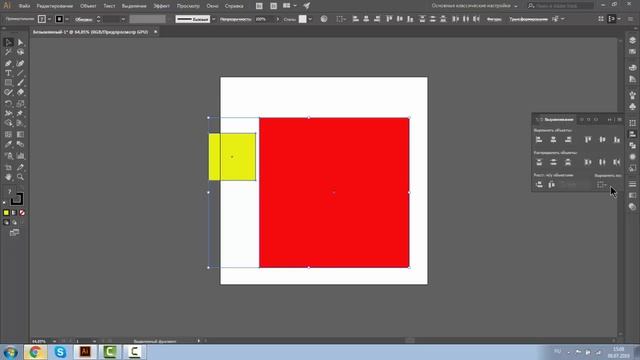Select the Direct Selection (white arrow) tool
Screen dimensions: 640x360
point(20,42)
